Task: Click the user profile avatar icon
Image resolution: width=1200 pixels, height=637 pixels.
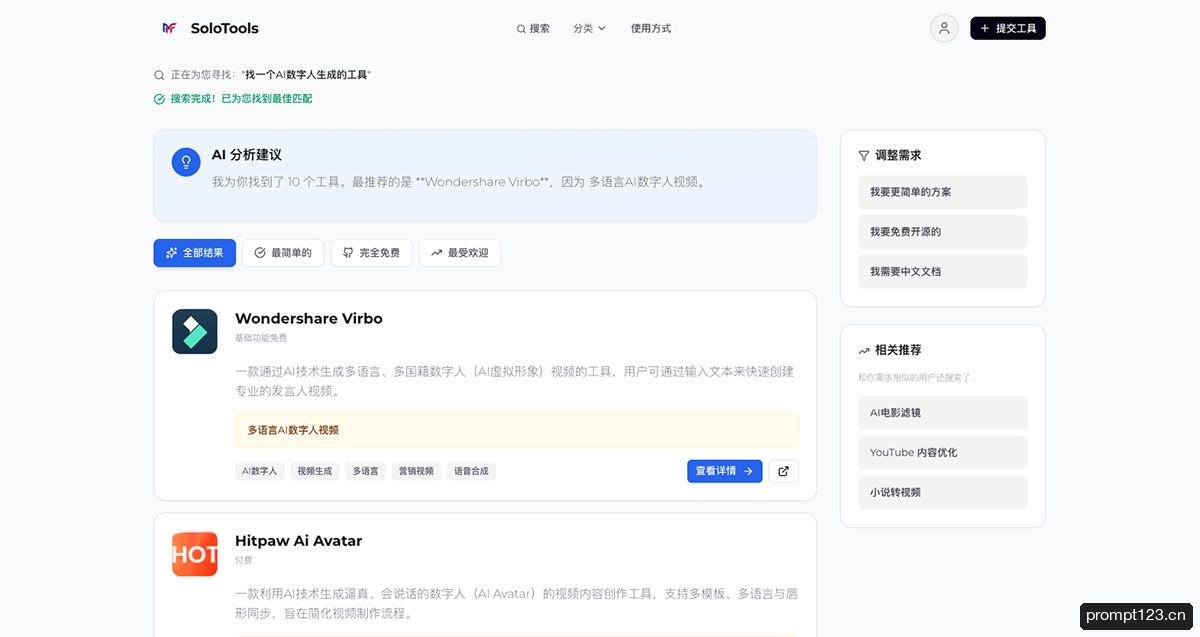Action: 944,28
